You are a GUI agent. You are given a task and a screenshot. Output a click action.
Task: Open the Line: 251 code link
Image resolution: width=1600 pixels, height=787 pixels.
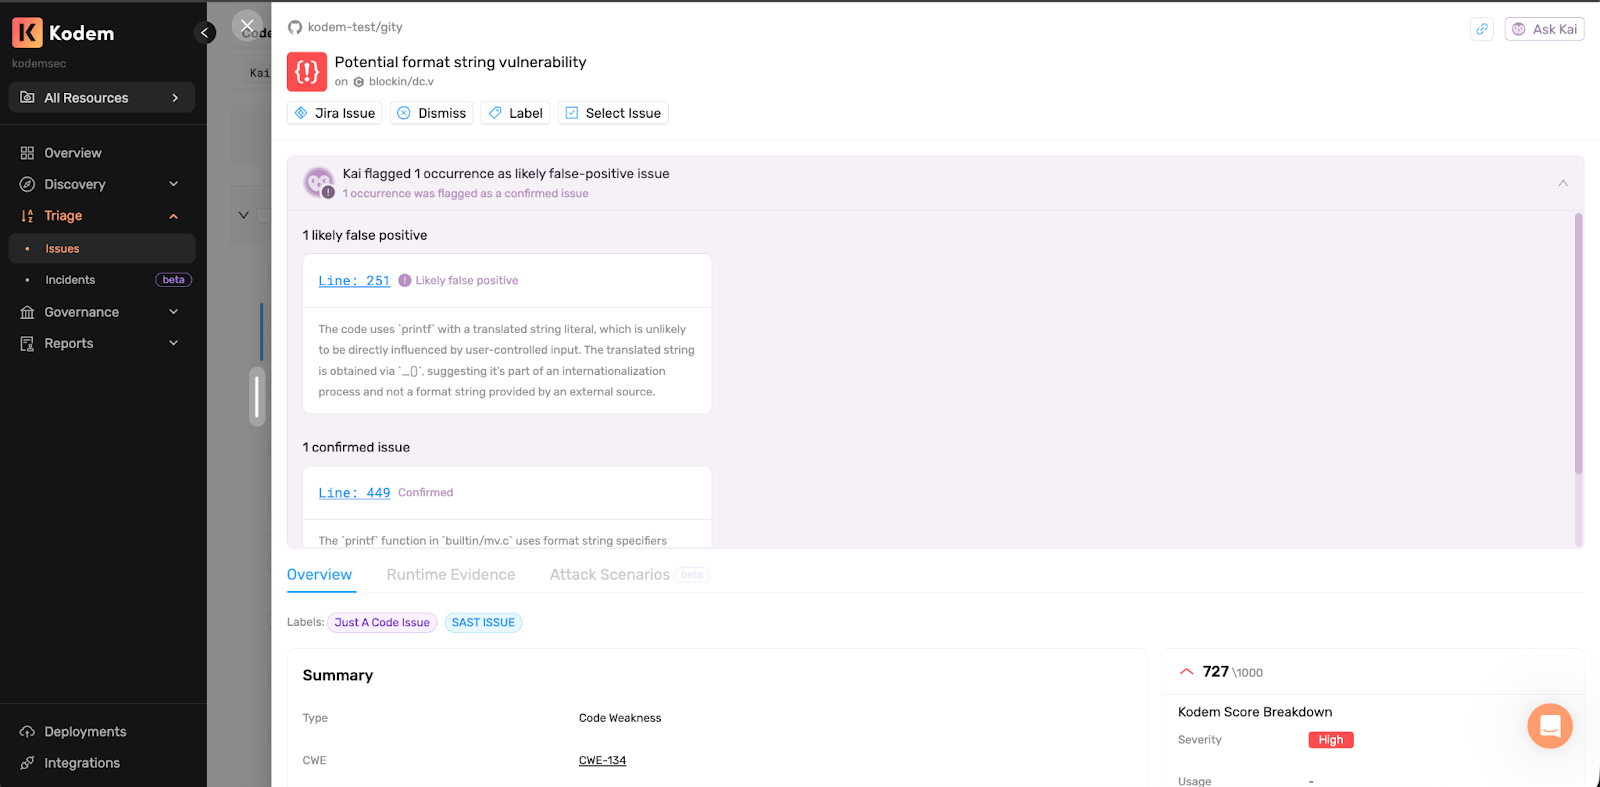(354, 281)
